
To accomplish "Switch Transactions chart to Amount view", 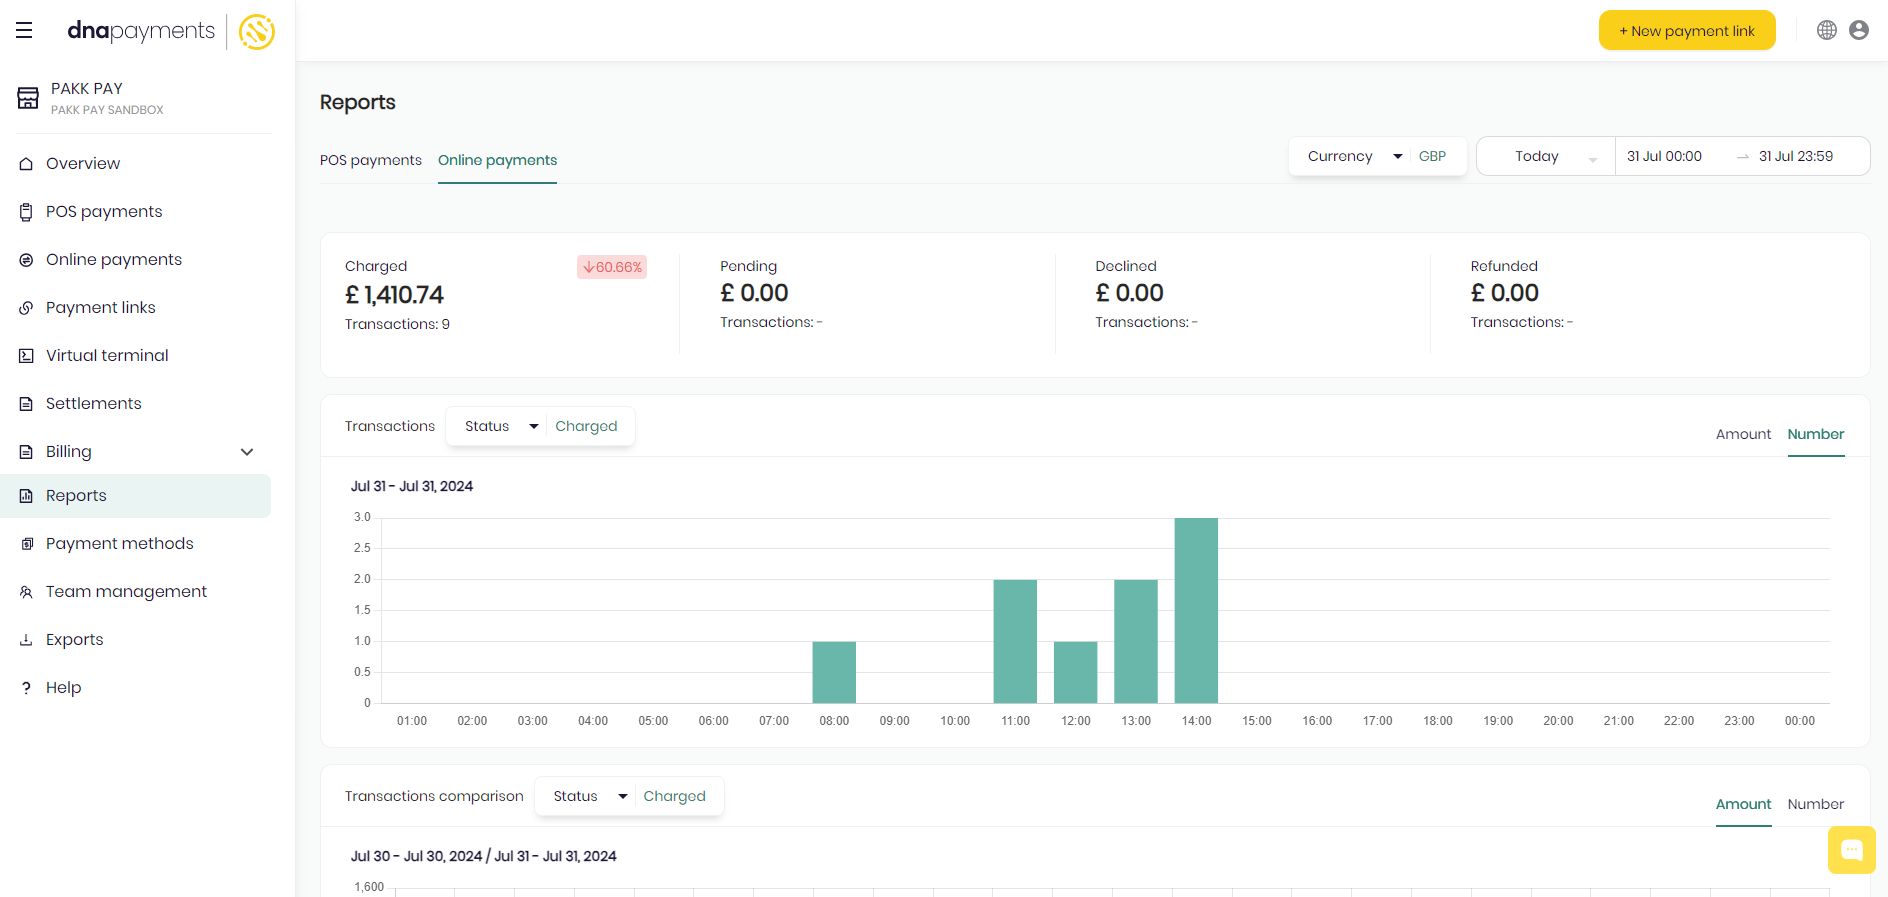I will (1742, 434).
